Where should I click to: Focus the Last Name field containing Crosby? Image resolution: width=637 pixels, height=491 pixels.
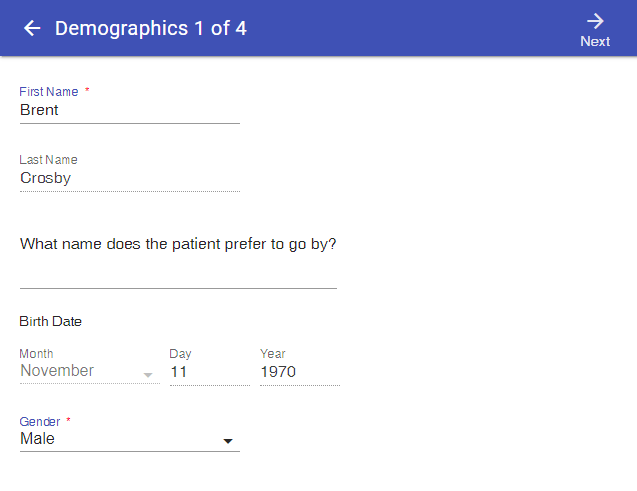(129, 179)
